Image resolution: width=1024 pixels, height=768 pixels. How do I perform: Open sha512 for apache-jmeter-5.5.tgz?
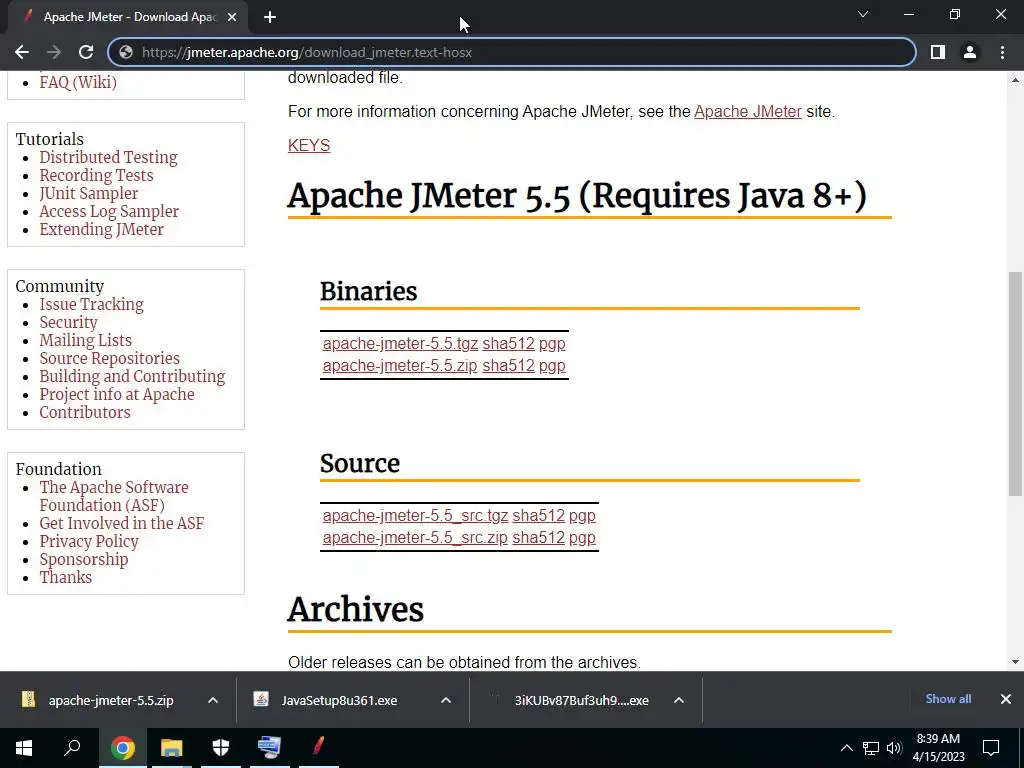click(508, 344)
